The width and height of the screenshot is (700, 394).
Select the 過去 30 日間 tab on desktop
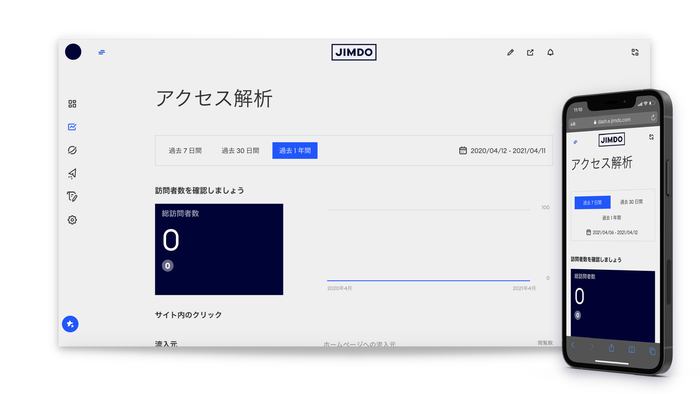pyautogui.click(x=240, y=151)
